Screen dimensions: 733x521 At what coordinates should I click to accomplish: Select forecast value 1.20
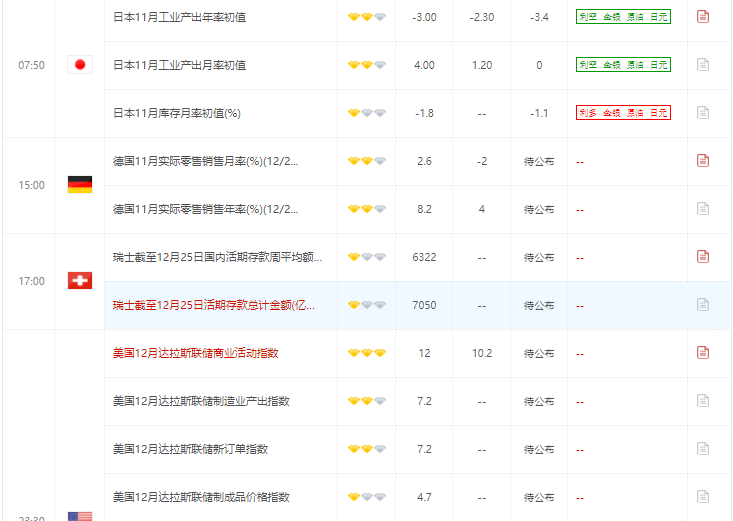pos(481,65)
